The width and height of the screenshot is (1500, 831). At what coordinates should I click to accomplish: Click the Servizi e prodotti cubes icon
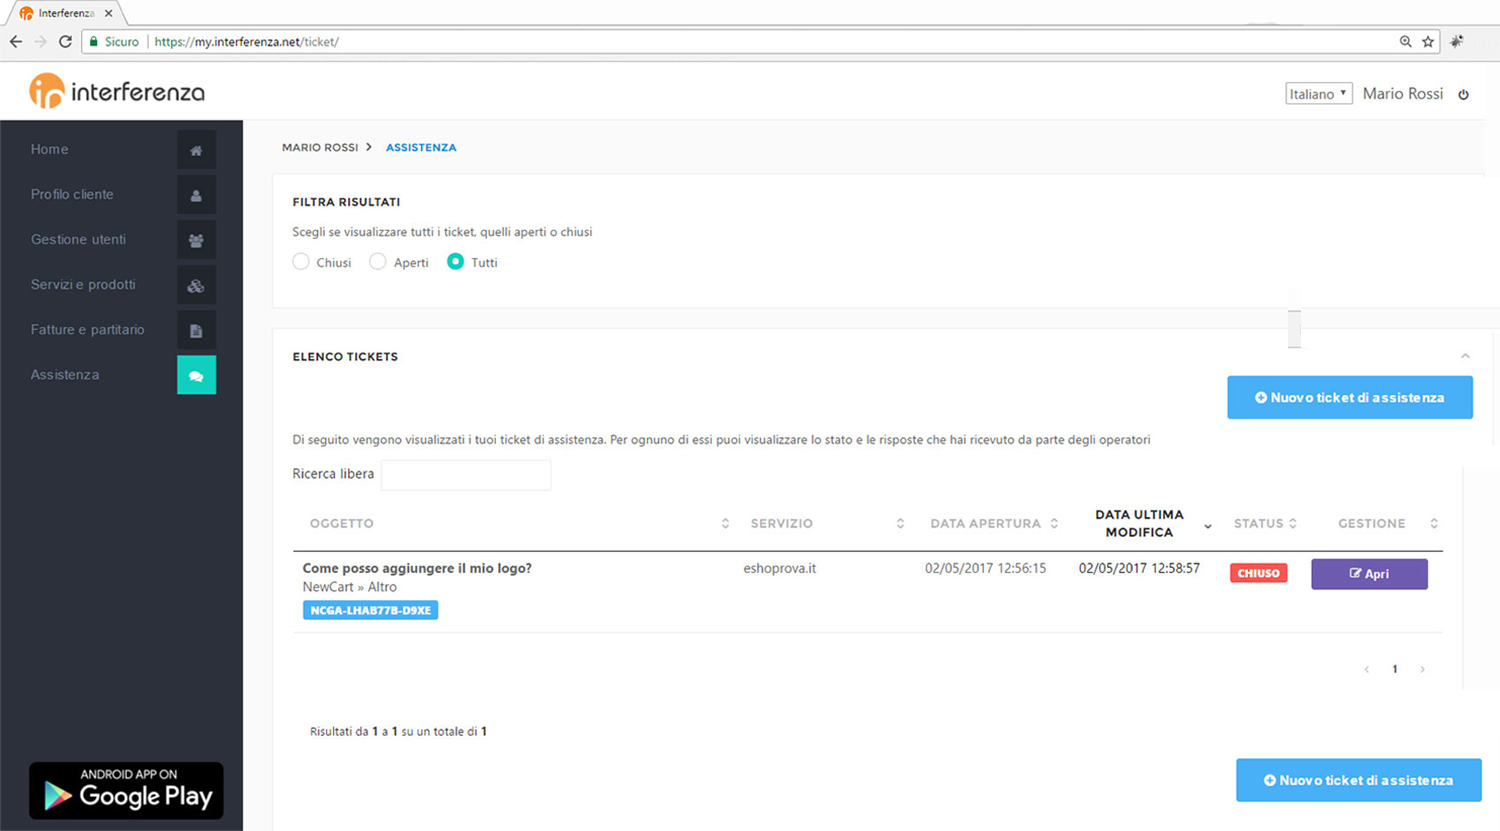(x=196, y=285)
